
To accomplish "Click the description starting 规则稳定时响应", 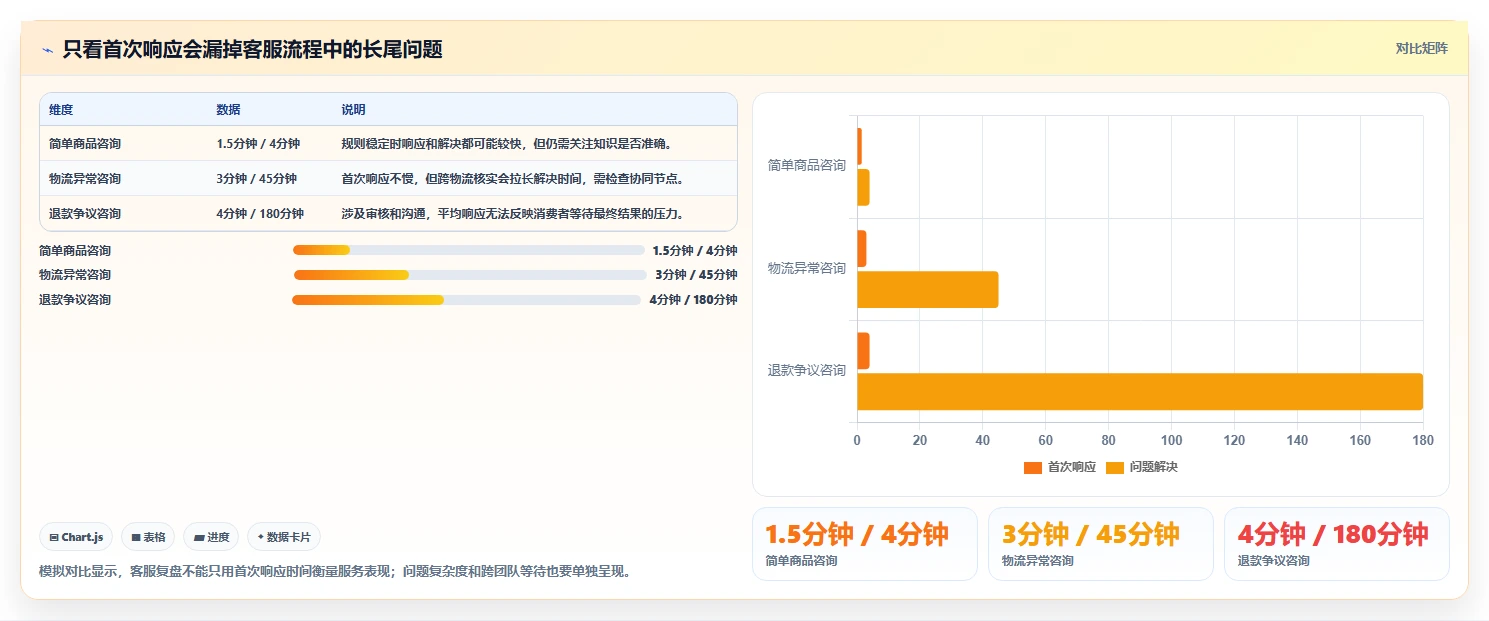I will (506, 144).
